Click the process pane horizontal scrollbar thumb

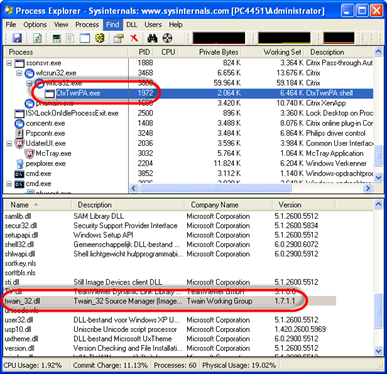pyautogui.click(x=215, y=188)
